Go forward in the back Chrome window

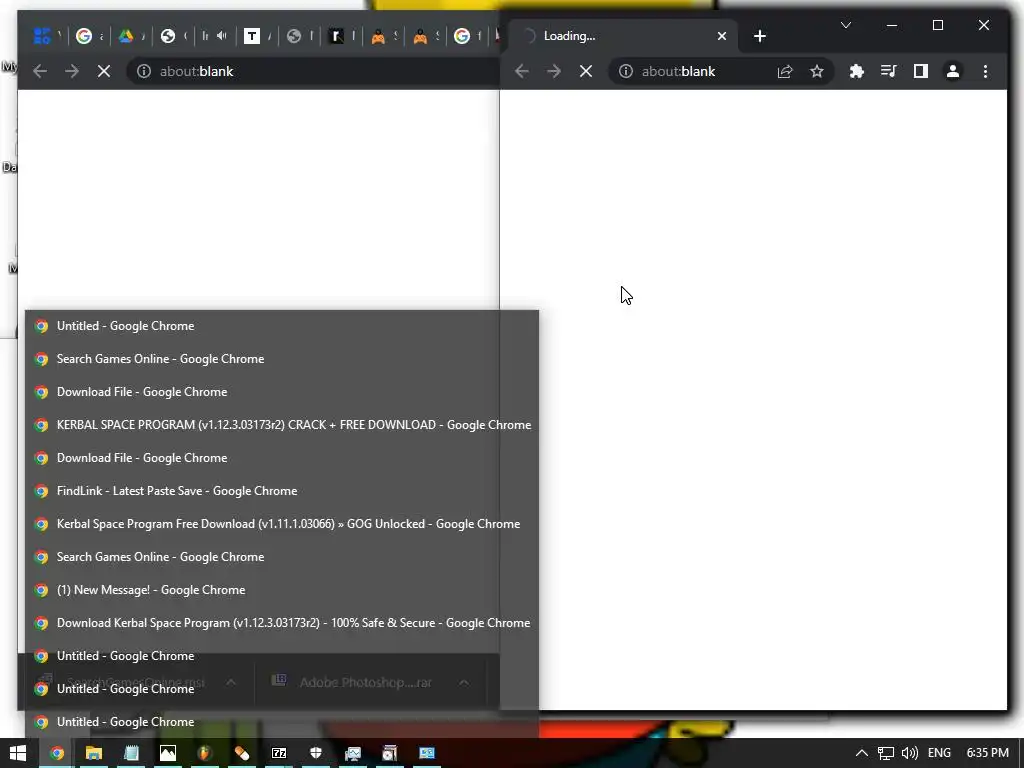(72, 71)
